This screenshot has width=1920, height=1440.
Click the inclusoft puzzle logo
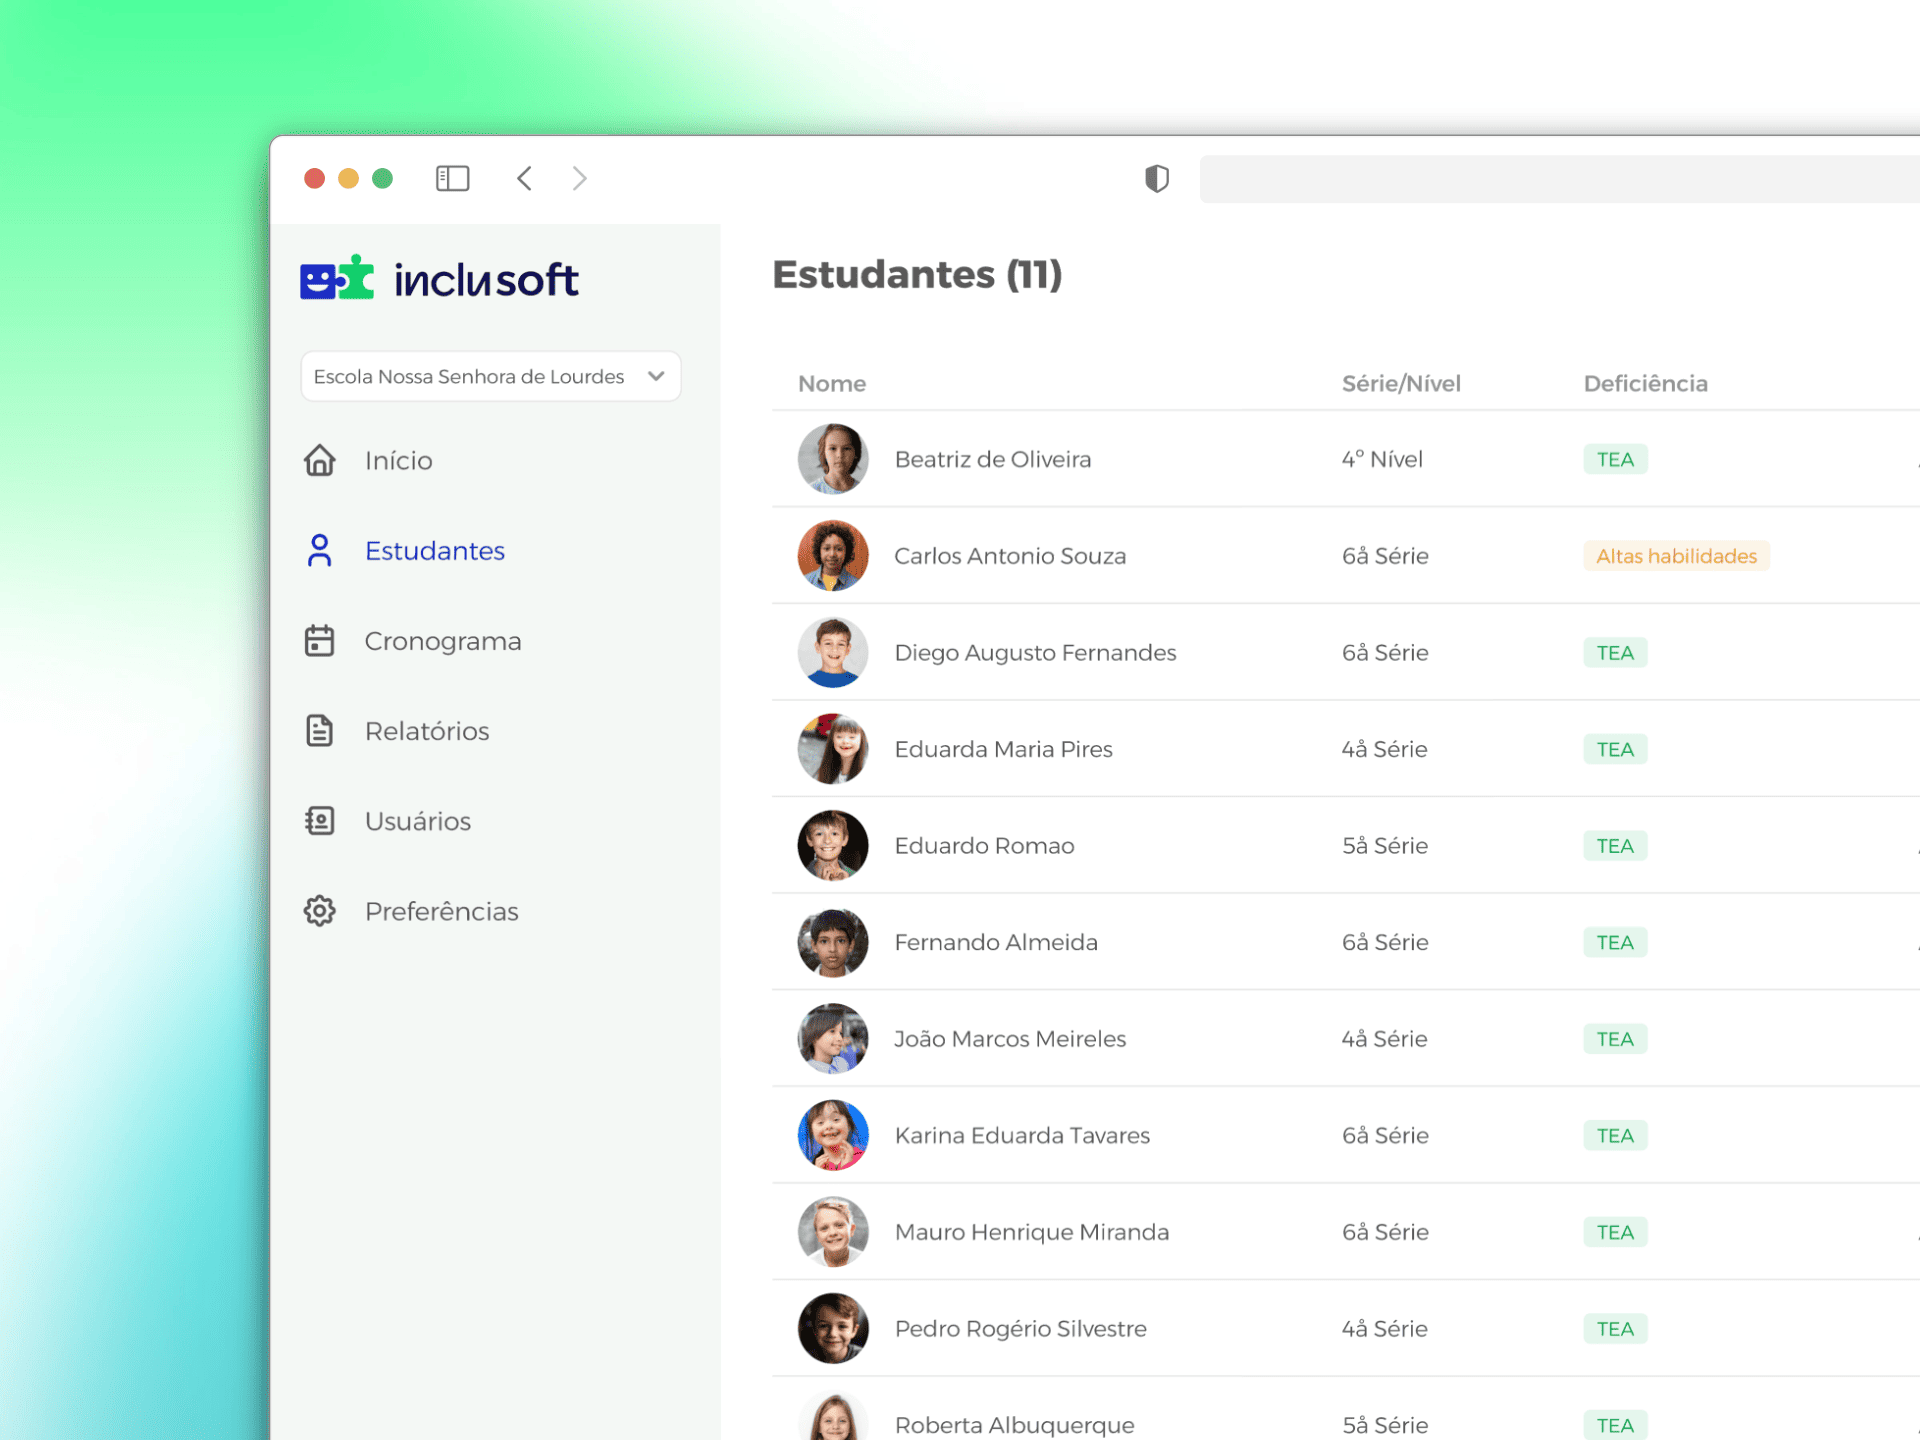[x=337, y=278]
